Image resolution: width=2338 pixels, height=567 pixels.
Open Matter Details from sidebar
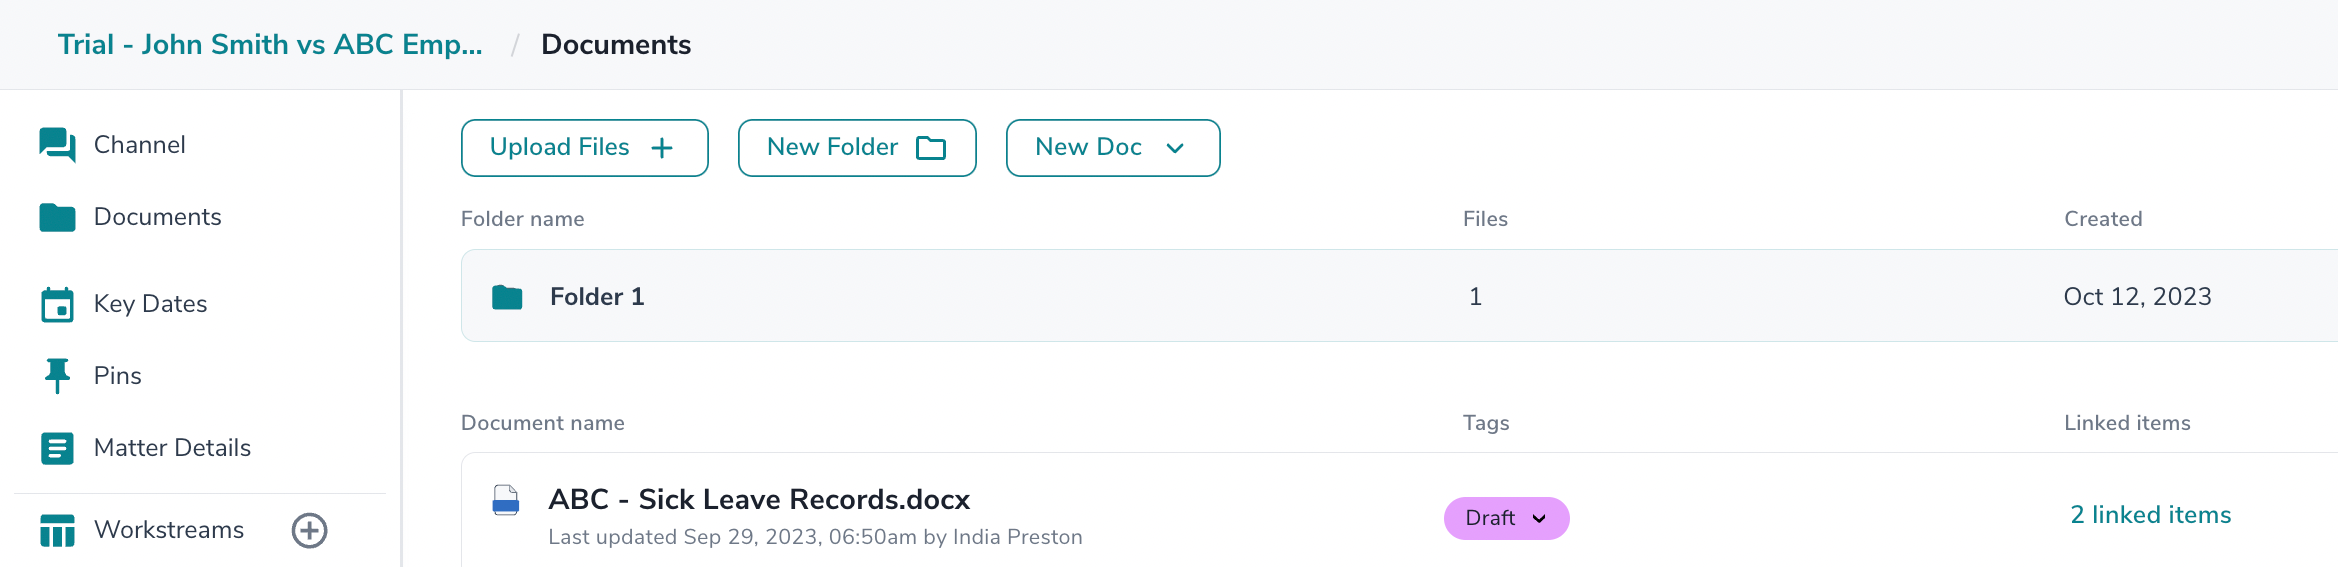[x=172, y=448]
